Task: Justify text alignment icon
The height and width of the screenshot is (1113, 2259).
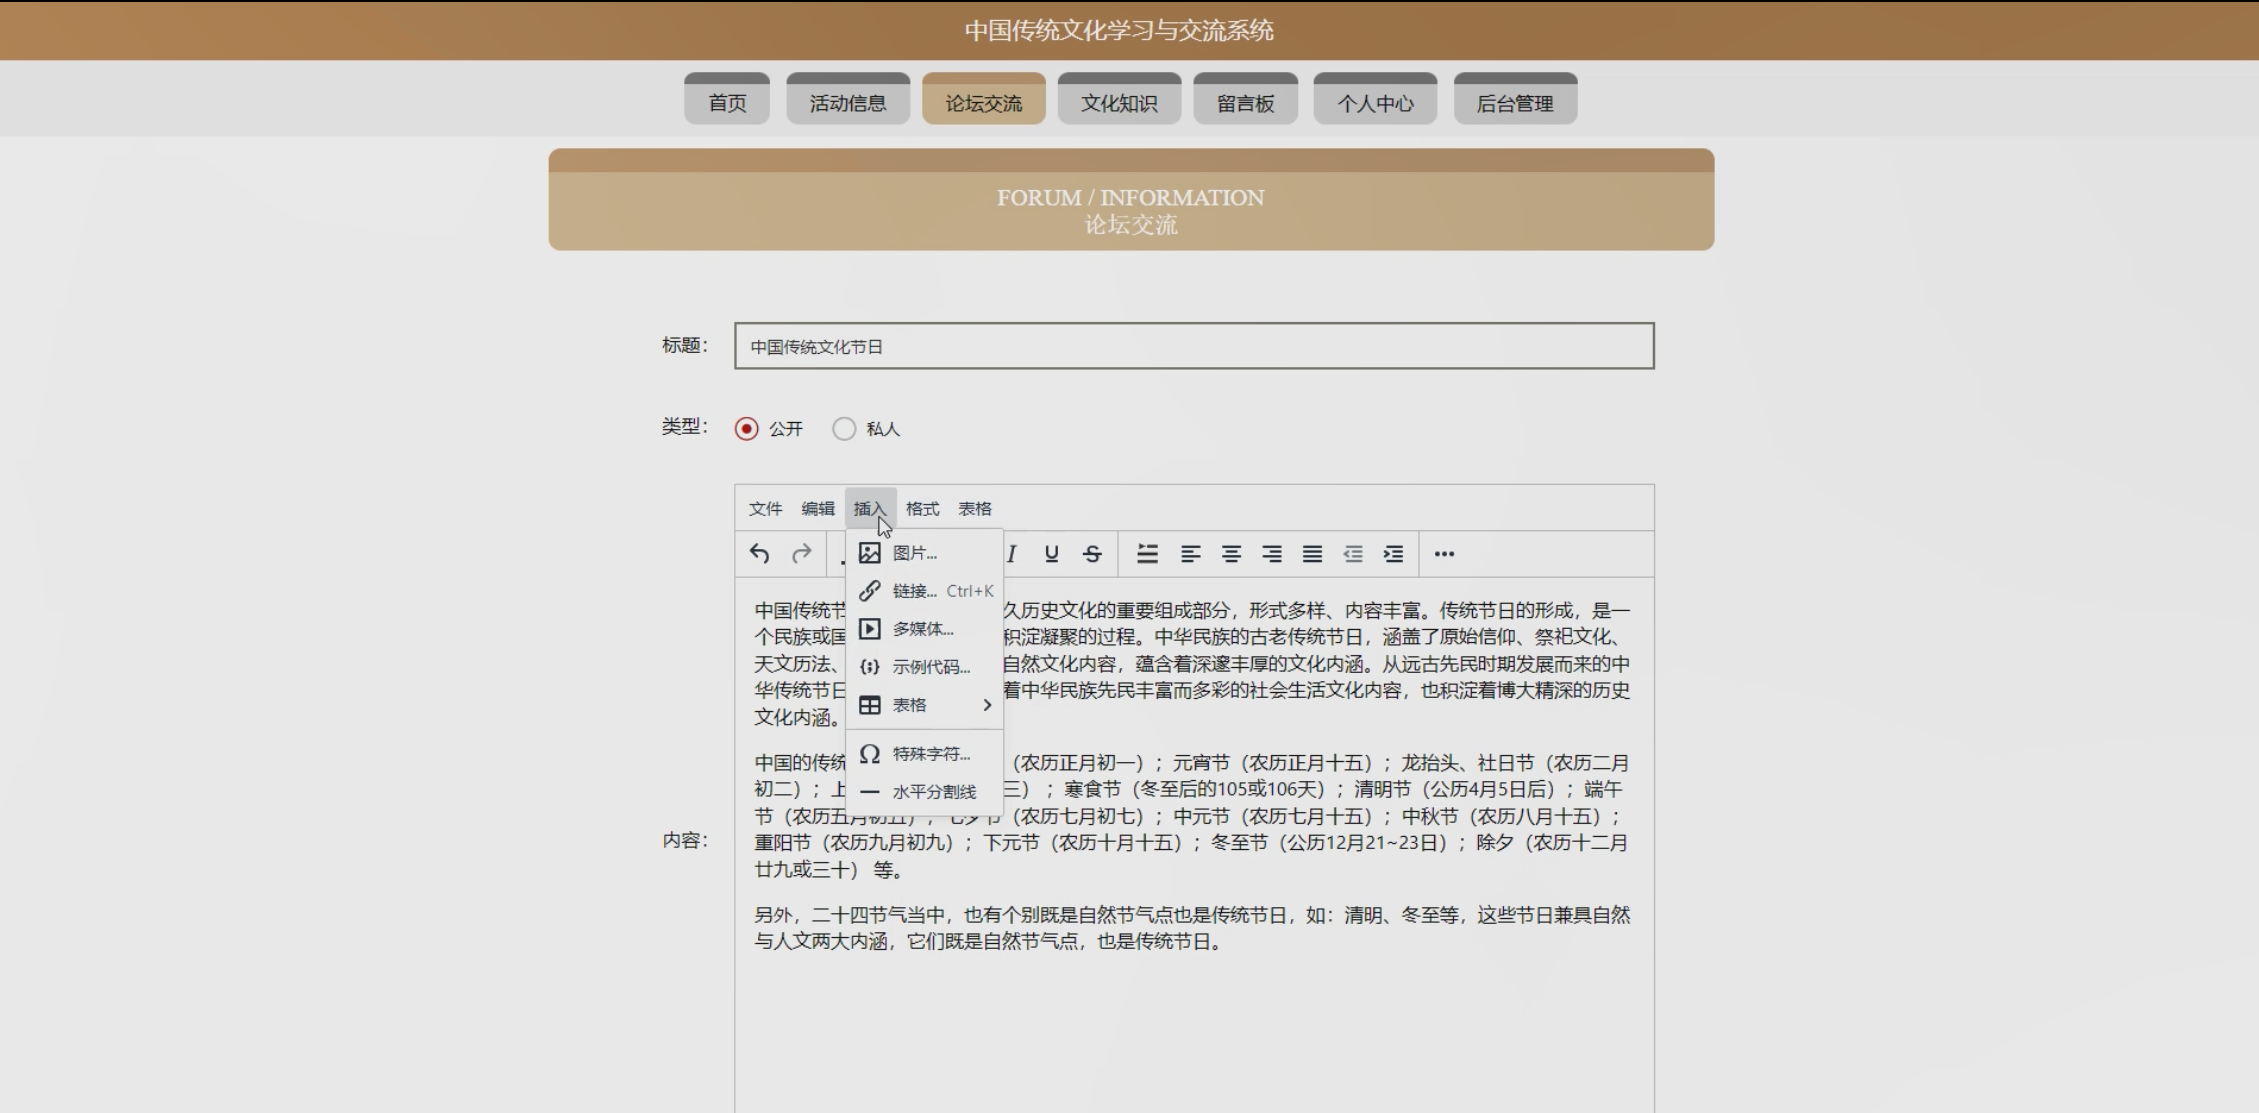Action: point(1312,553)
